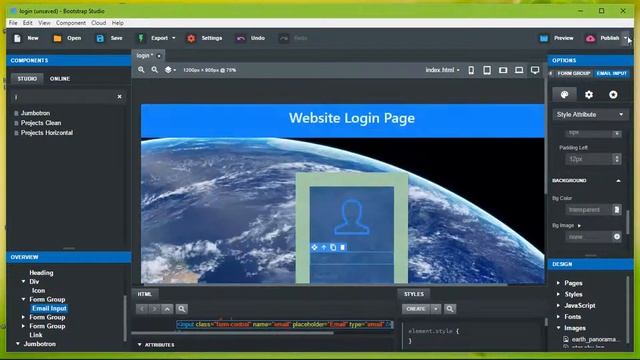Image resolution: width=640 pixels, height=360 pixels.
Task: Expand the JavaScript design group
Action: pos(558,305)
